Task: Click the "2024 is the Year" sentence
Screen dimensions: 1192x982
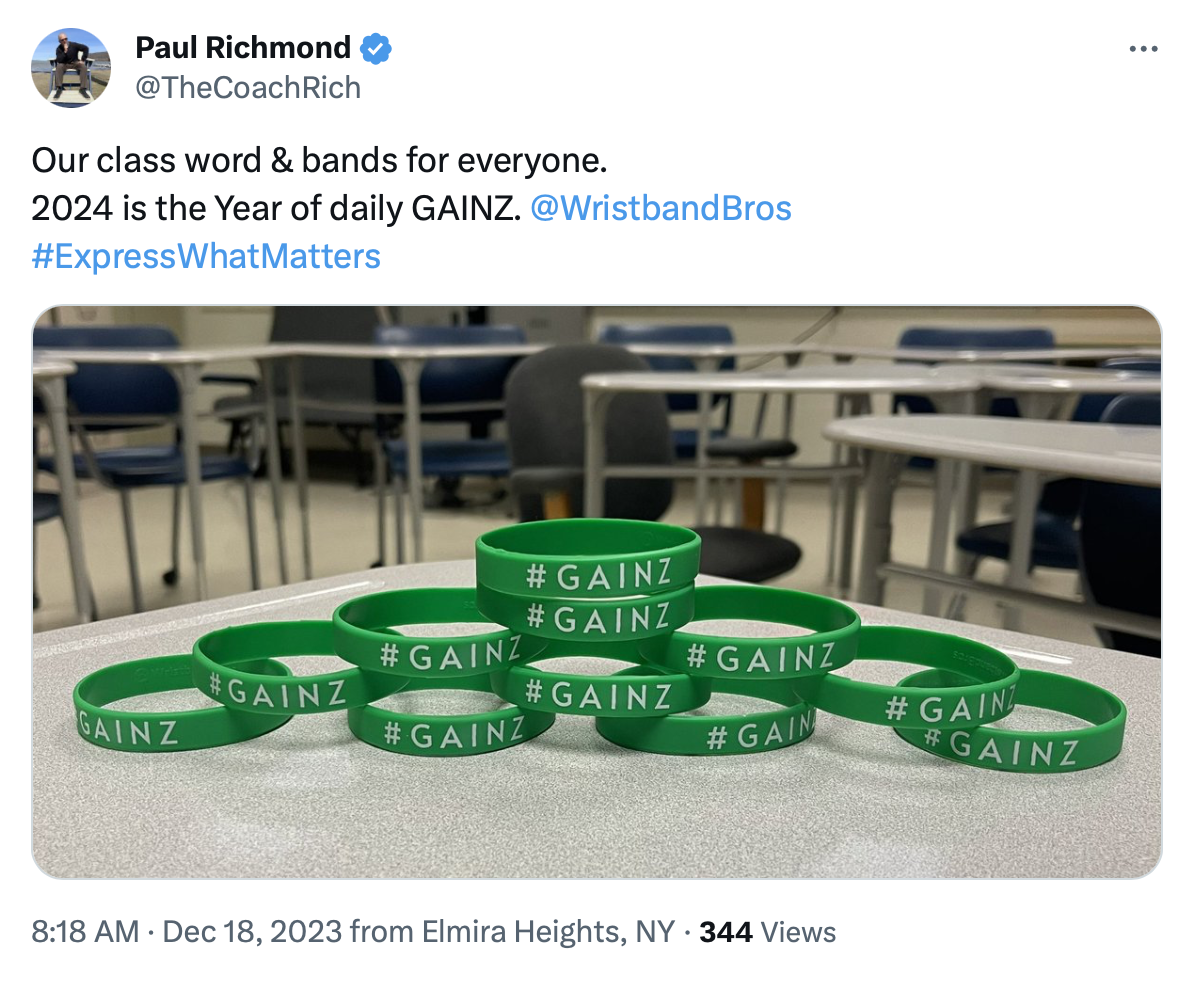Action: (x=277, y=208)
